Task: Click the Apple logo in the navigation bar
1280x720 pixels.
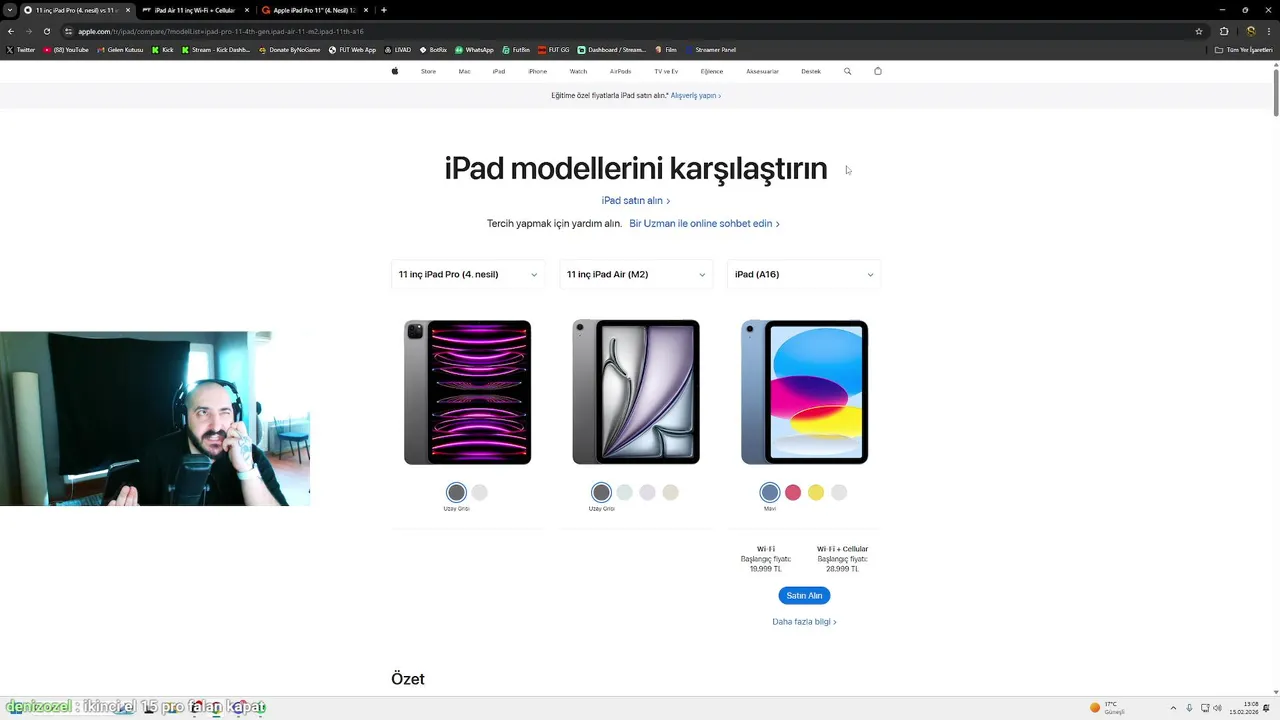Action: (x=395, y=71)
